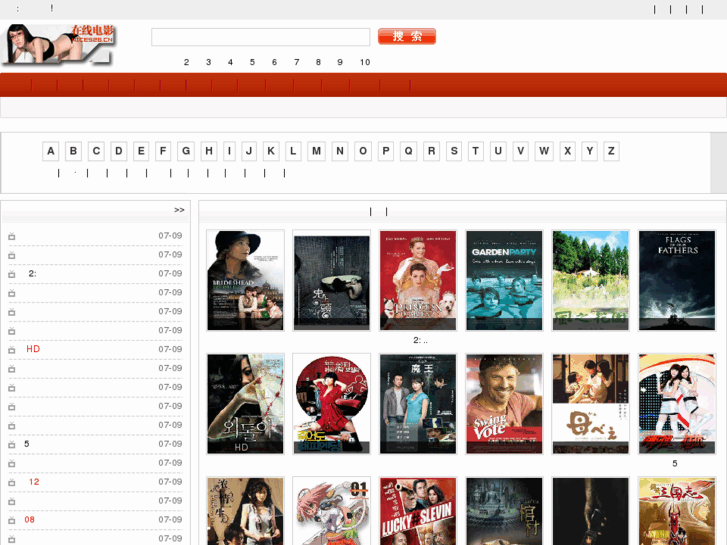The height and width of the screenshot is (545, 727).
Task: Open hot search link number 5
Action: [252, 62]
